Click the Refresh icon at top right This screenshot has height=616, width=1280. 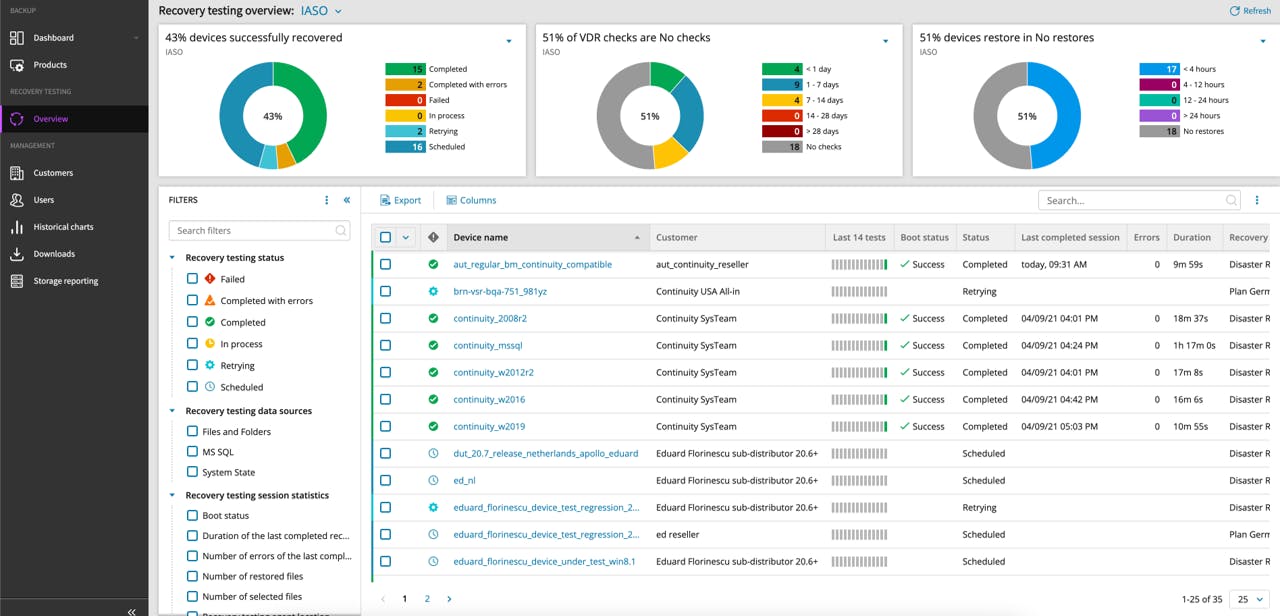(x=1234, y=11)
